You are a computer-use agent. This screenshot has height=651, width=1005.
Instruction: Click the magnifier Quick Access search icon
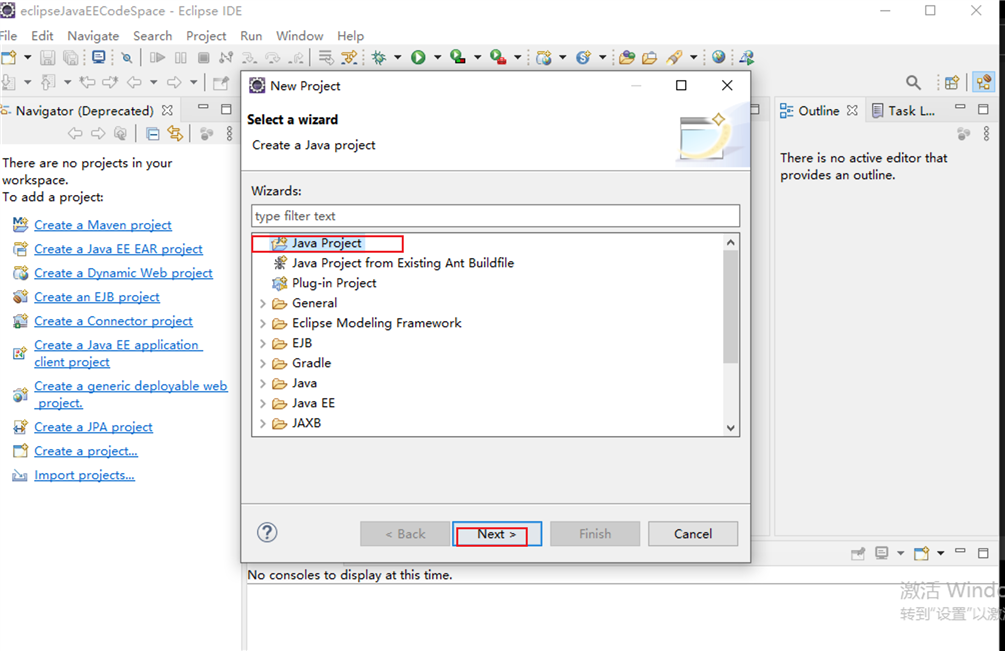tap(913, 82)
